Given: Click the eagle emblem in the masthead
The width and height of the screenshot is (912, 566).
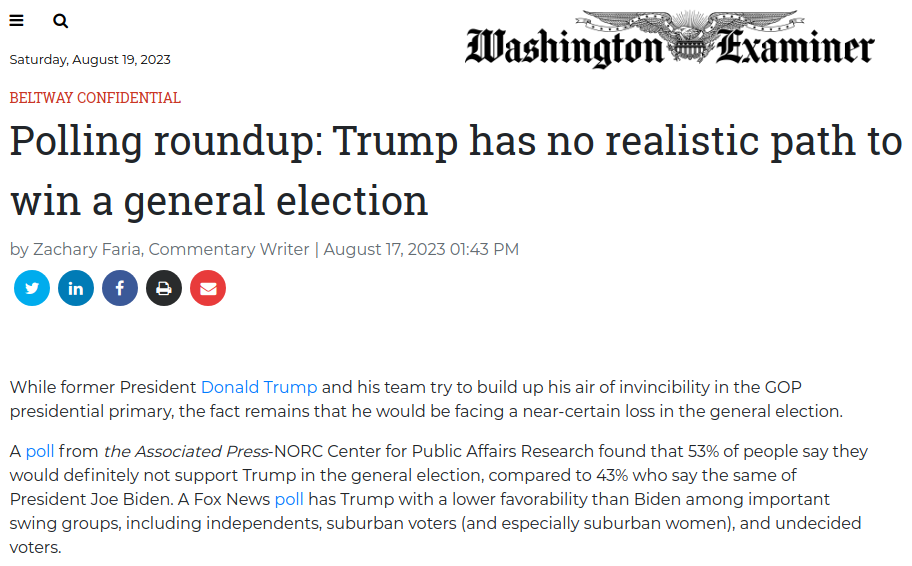Looking at the screenshot, I should pos(689,35).
